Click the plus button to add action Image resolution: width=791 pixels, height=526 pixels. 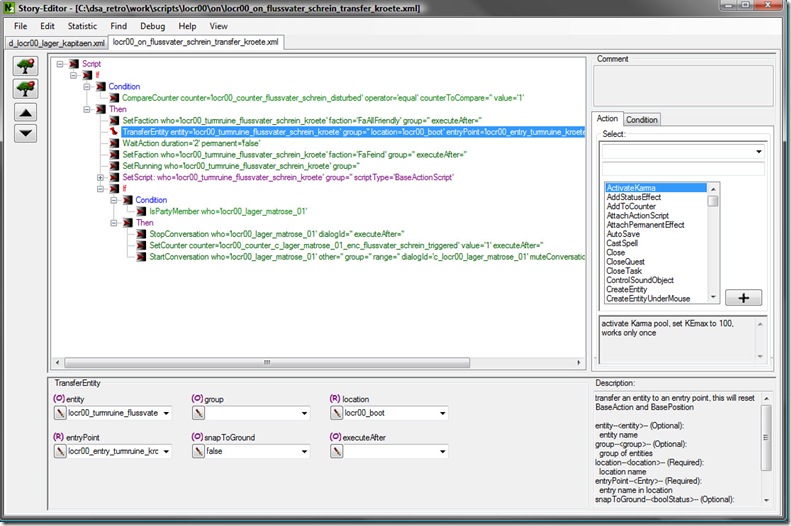tap(741, 298)
